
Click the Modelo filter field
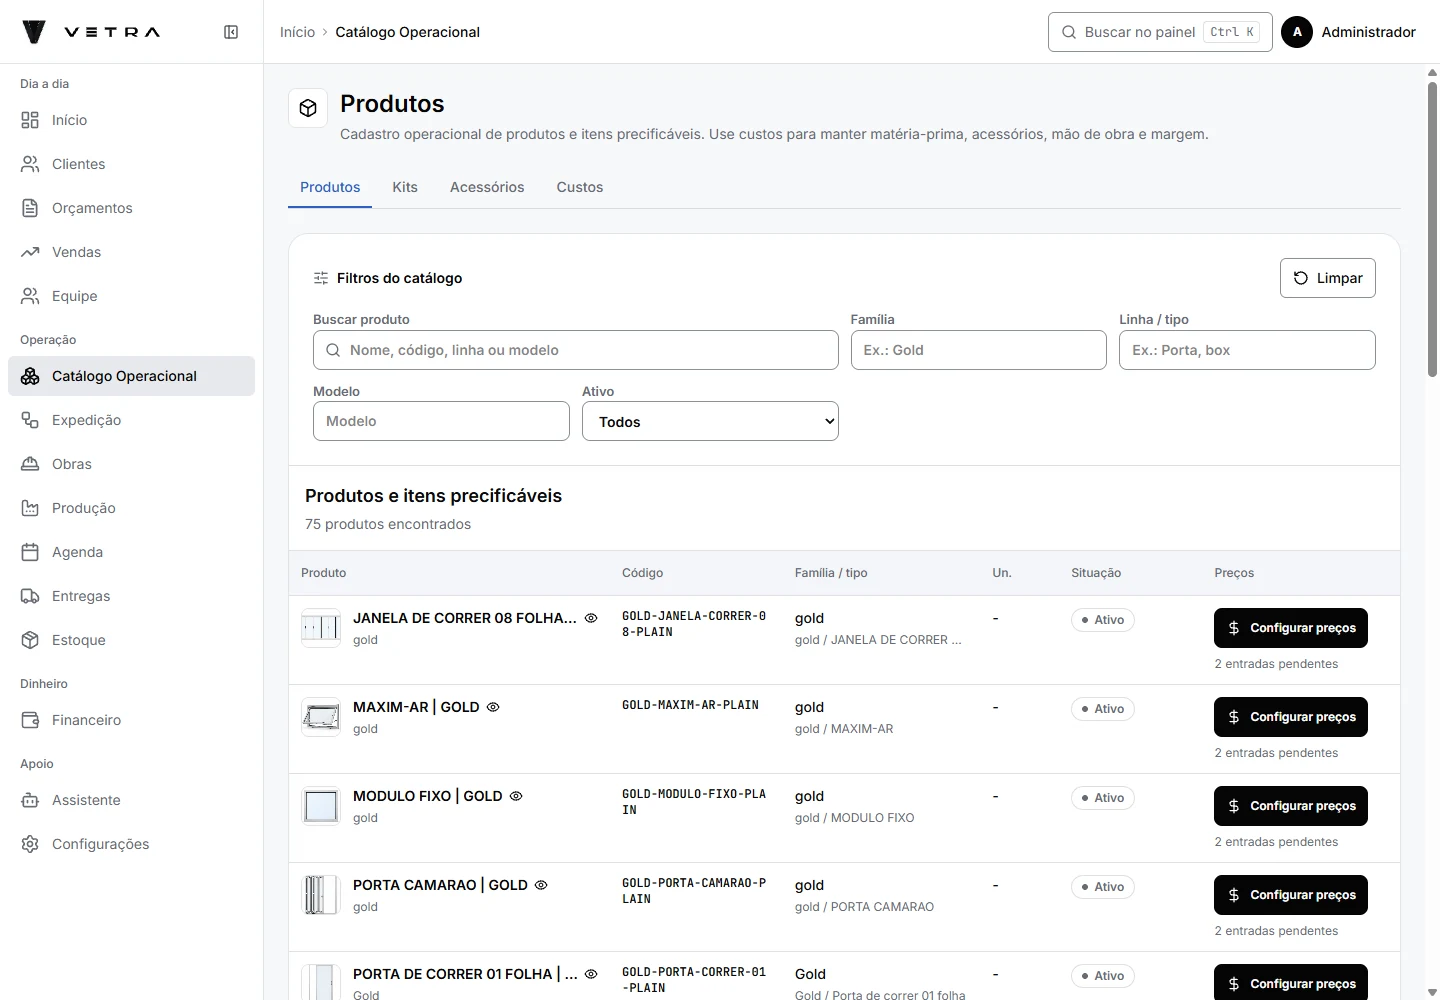pyautogui.click(x=441, y=421)
